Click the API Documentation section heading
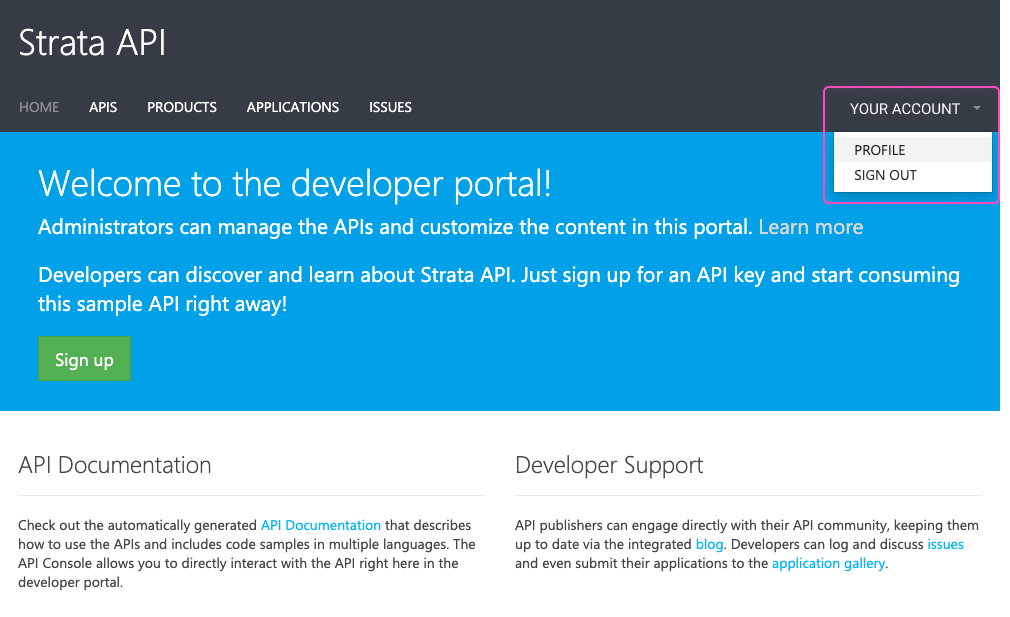Viewport: 1010px width, 617px height. click(x=114, y=465)
